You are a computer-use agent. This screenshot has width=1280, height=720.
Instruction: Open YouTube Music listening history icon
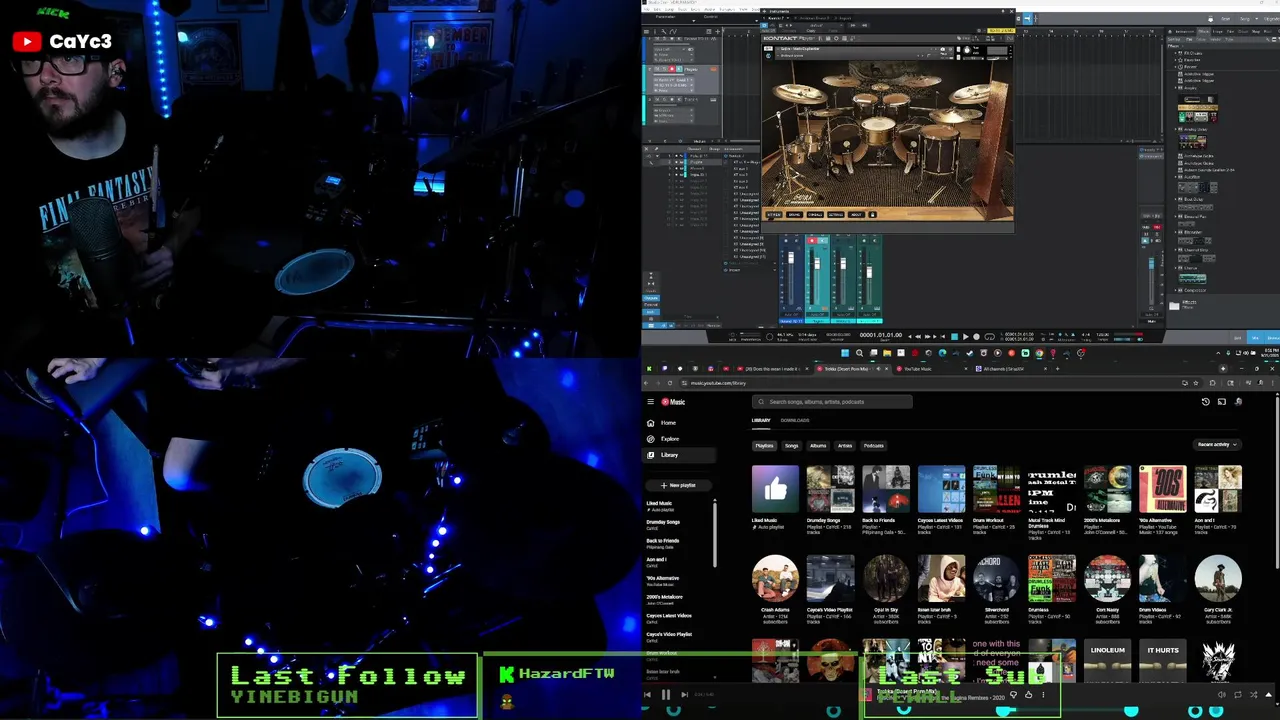[1205, 401]
